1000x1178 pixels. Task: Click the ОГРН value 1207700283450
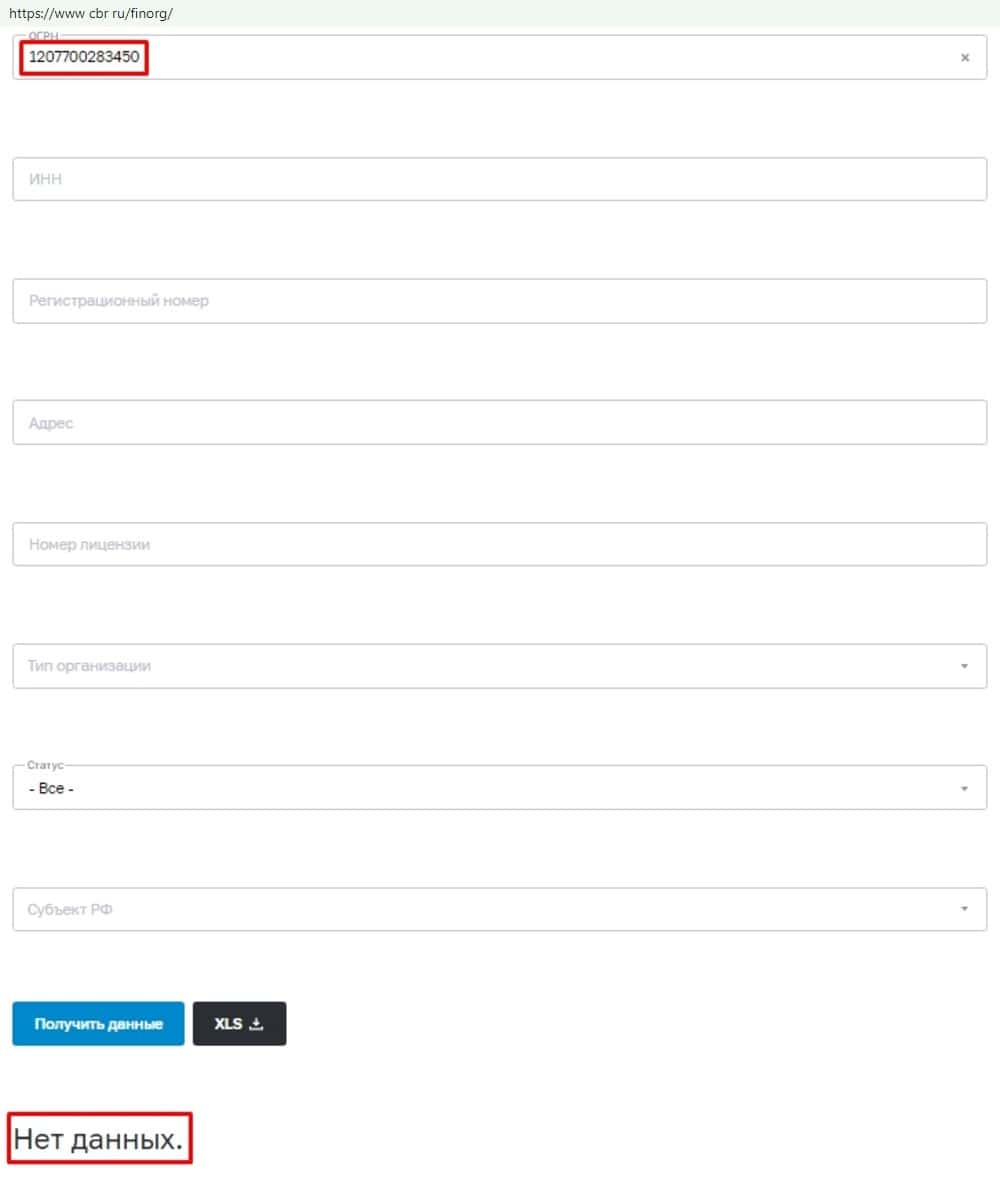(x=84, y=57)
